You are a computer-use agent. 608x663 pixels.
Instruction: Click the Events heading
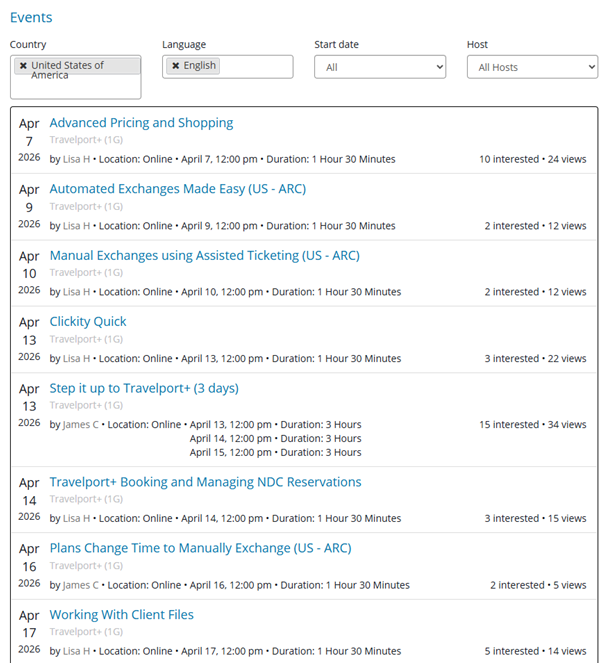[x=31, y=17]
